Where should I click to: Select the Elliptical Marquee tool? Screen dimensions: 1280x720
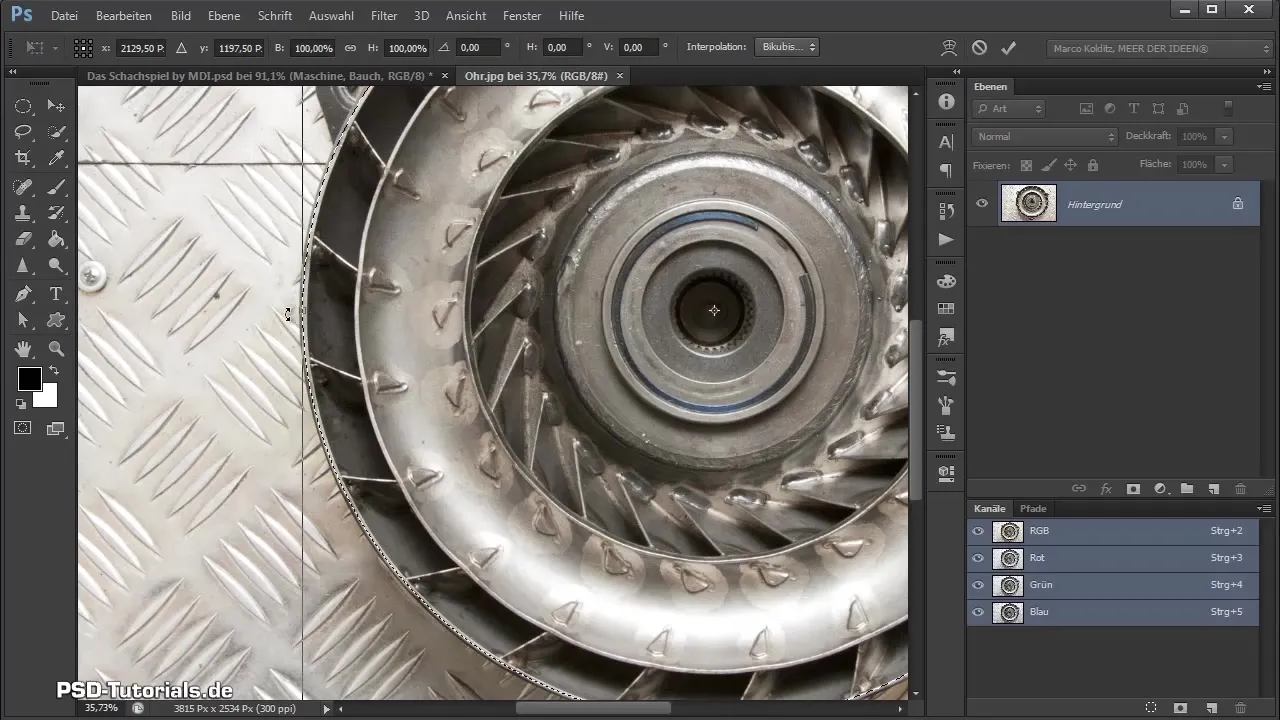[x=23, y=106]
